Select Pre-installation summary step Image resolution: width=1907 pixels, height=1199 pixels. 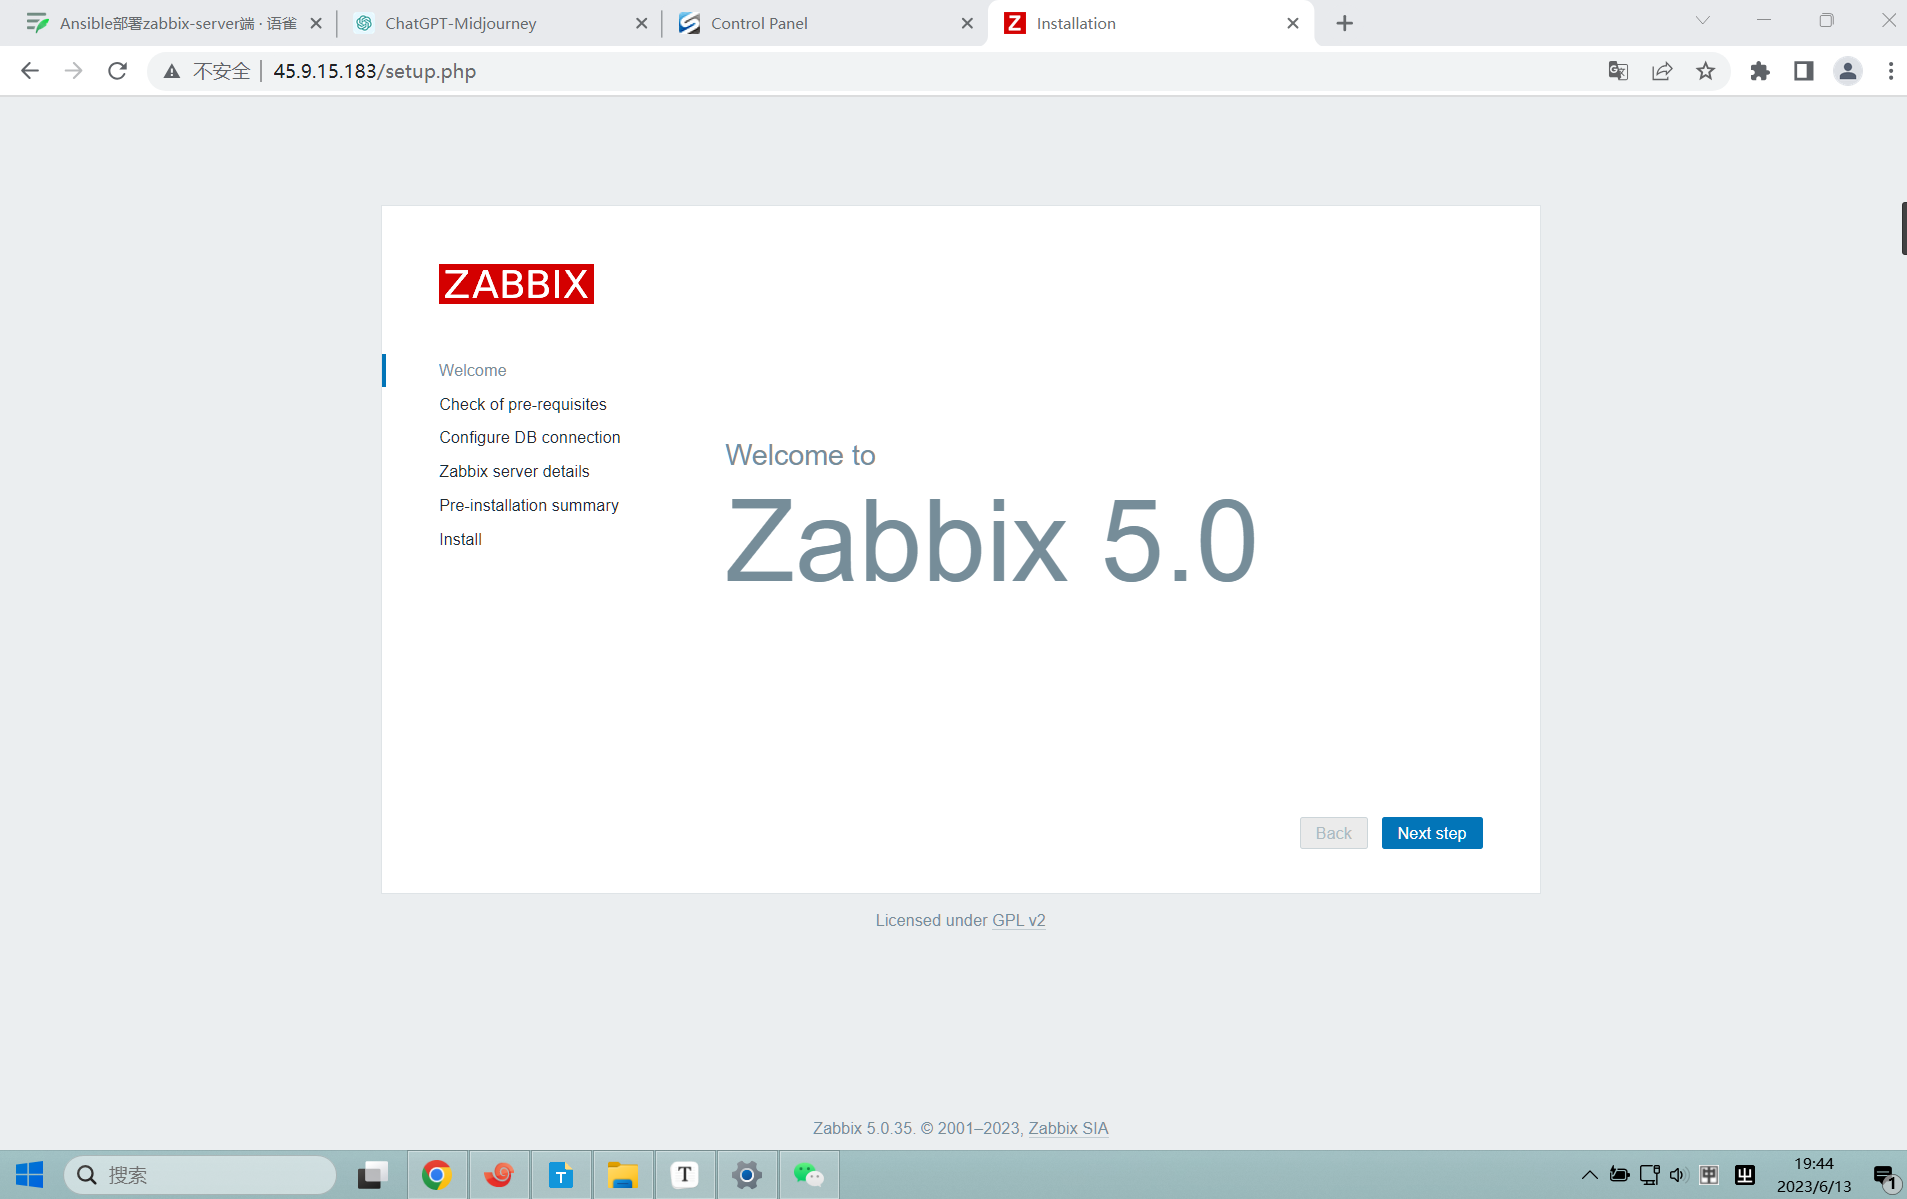[x=529, y=505]
